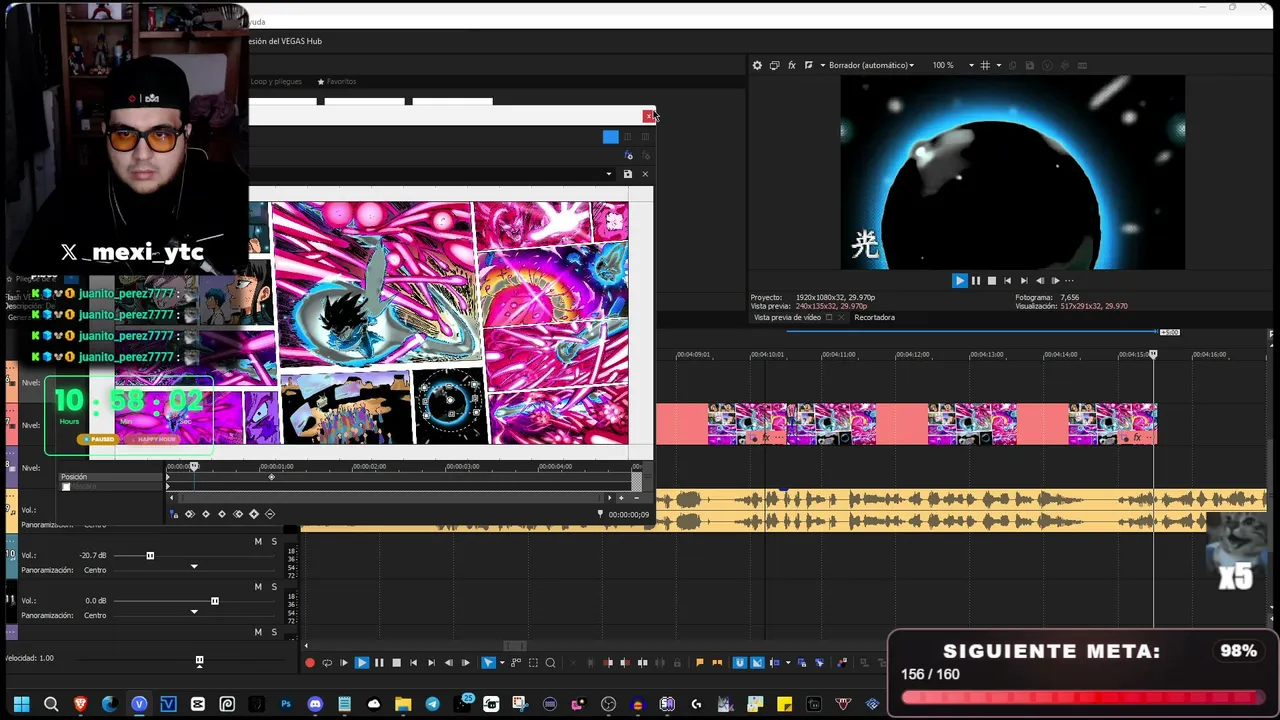
Task: Open Borrador (automático) preview quality dropdown
Action: 871,65
